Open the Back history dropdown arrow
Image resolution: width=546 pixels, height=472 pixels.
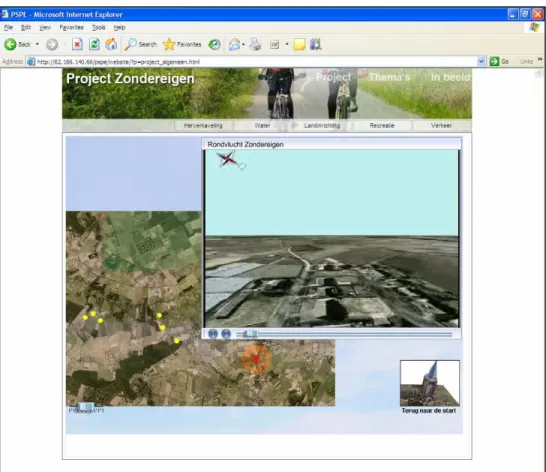[x=37, y=44]
